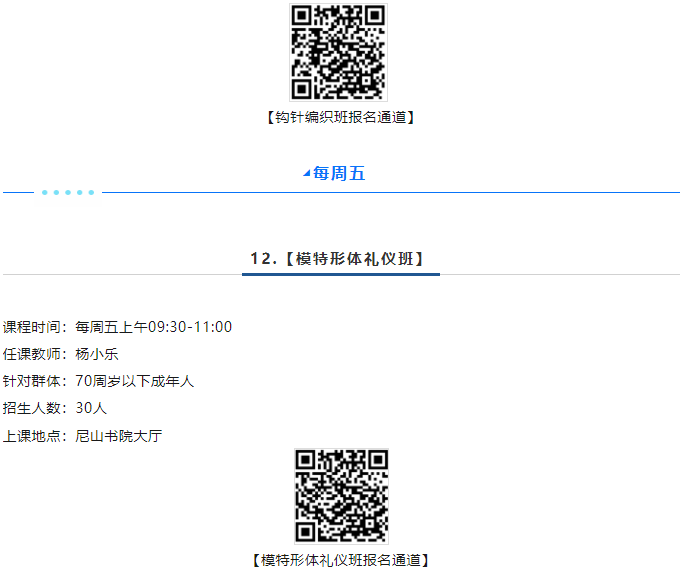Viewport: 683px width, 575px height.
Task: Select the 【钩针编织班报名通道】 caption
Action: [341, 117]
